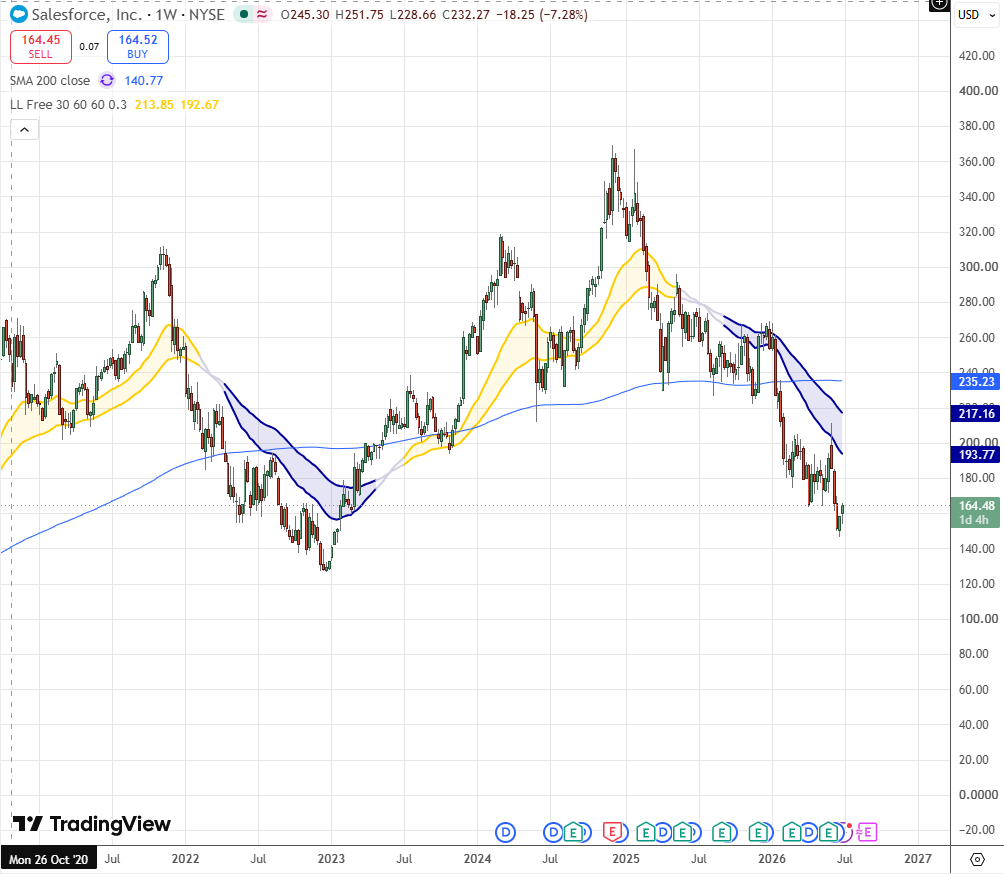Click the open price O245.30

305,15
